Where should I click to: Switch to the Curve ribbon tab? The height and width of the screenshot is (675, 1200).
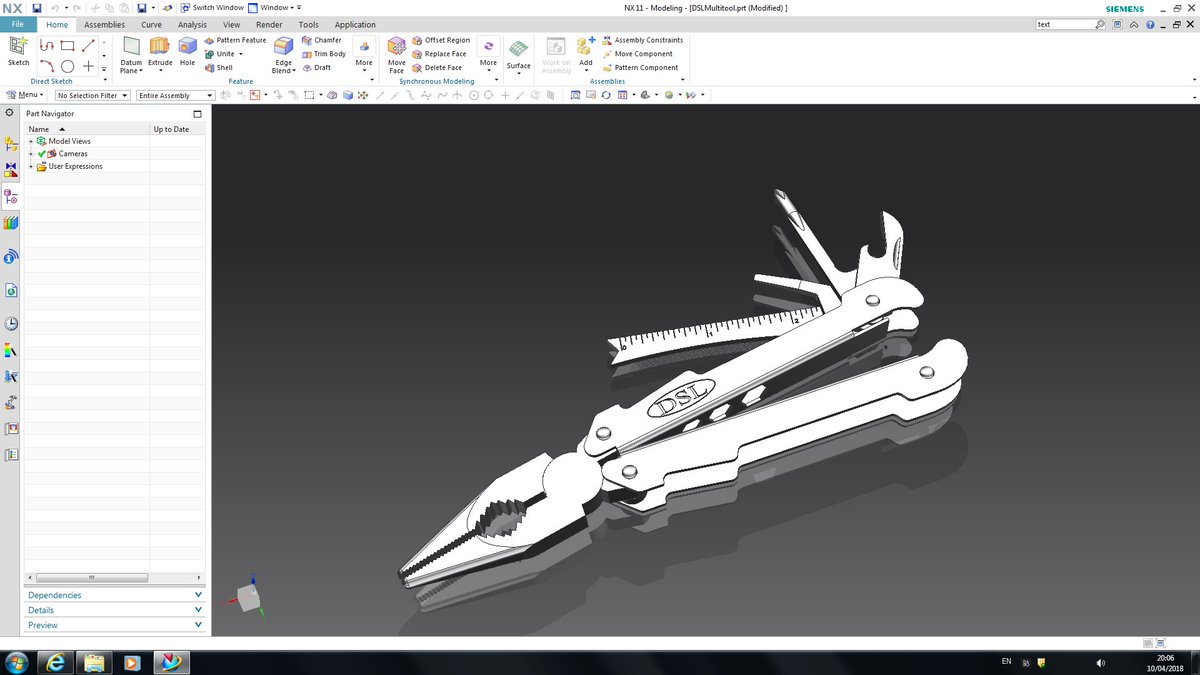tap(151, 24)
